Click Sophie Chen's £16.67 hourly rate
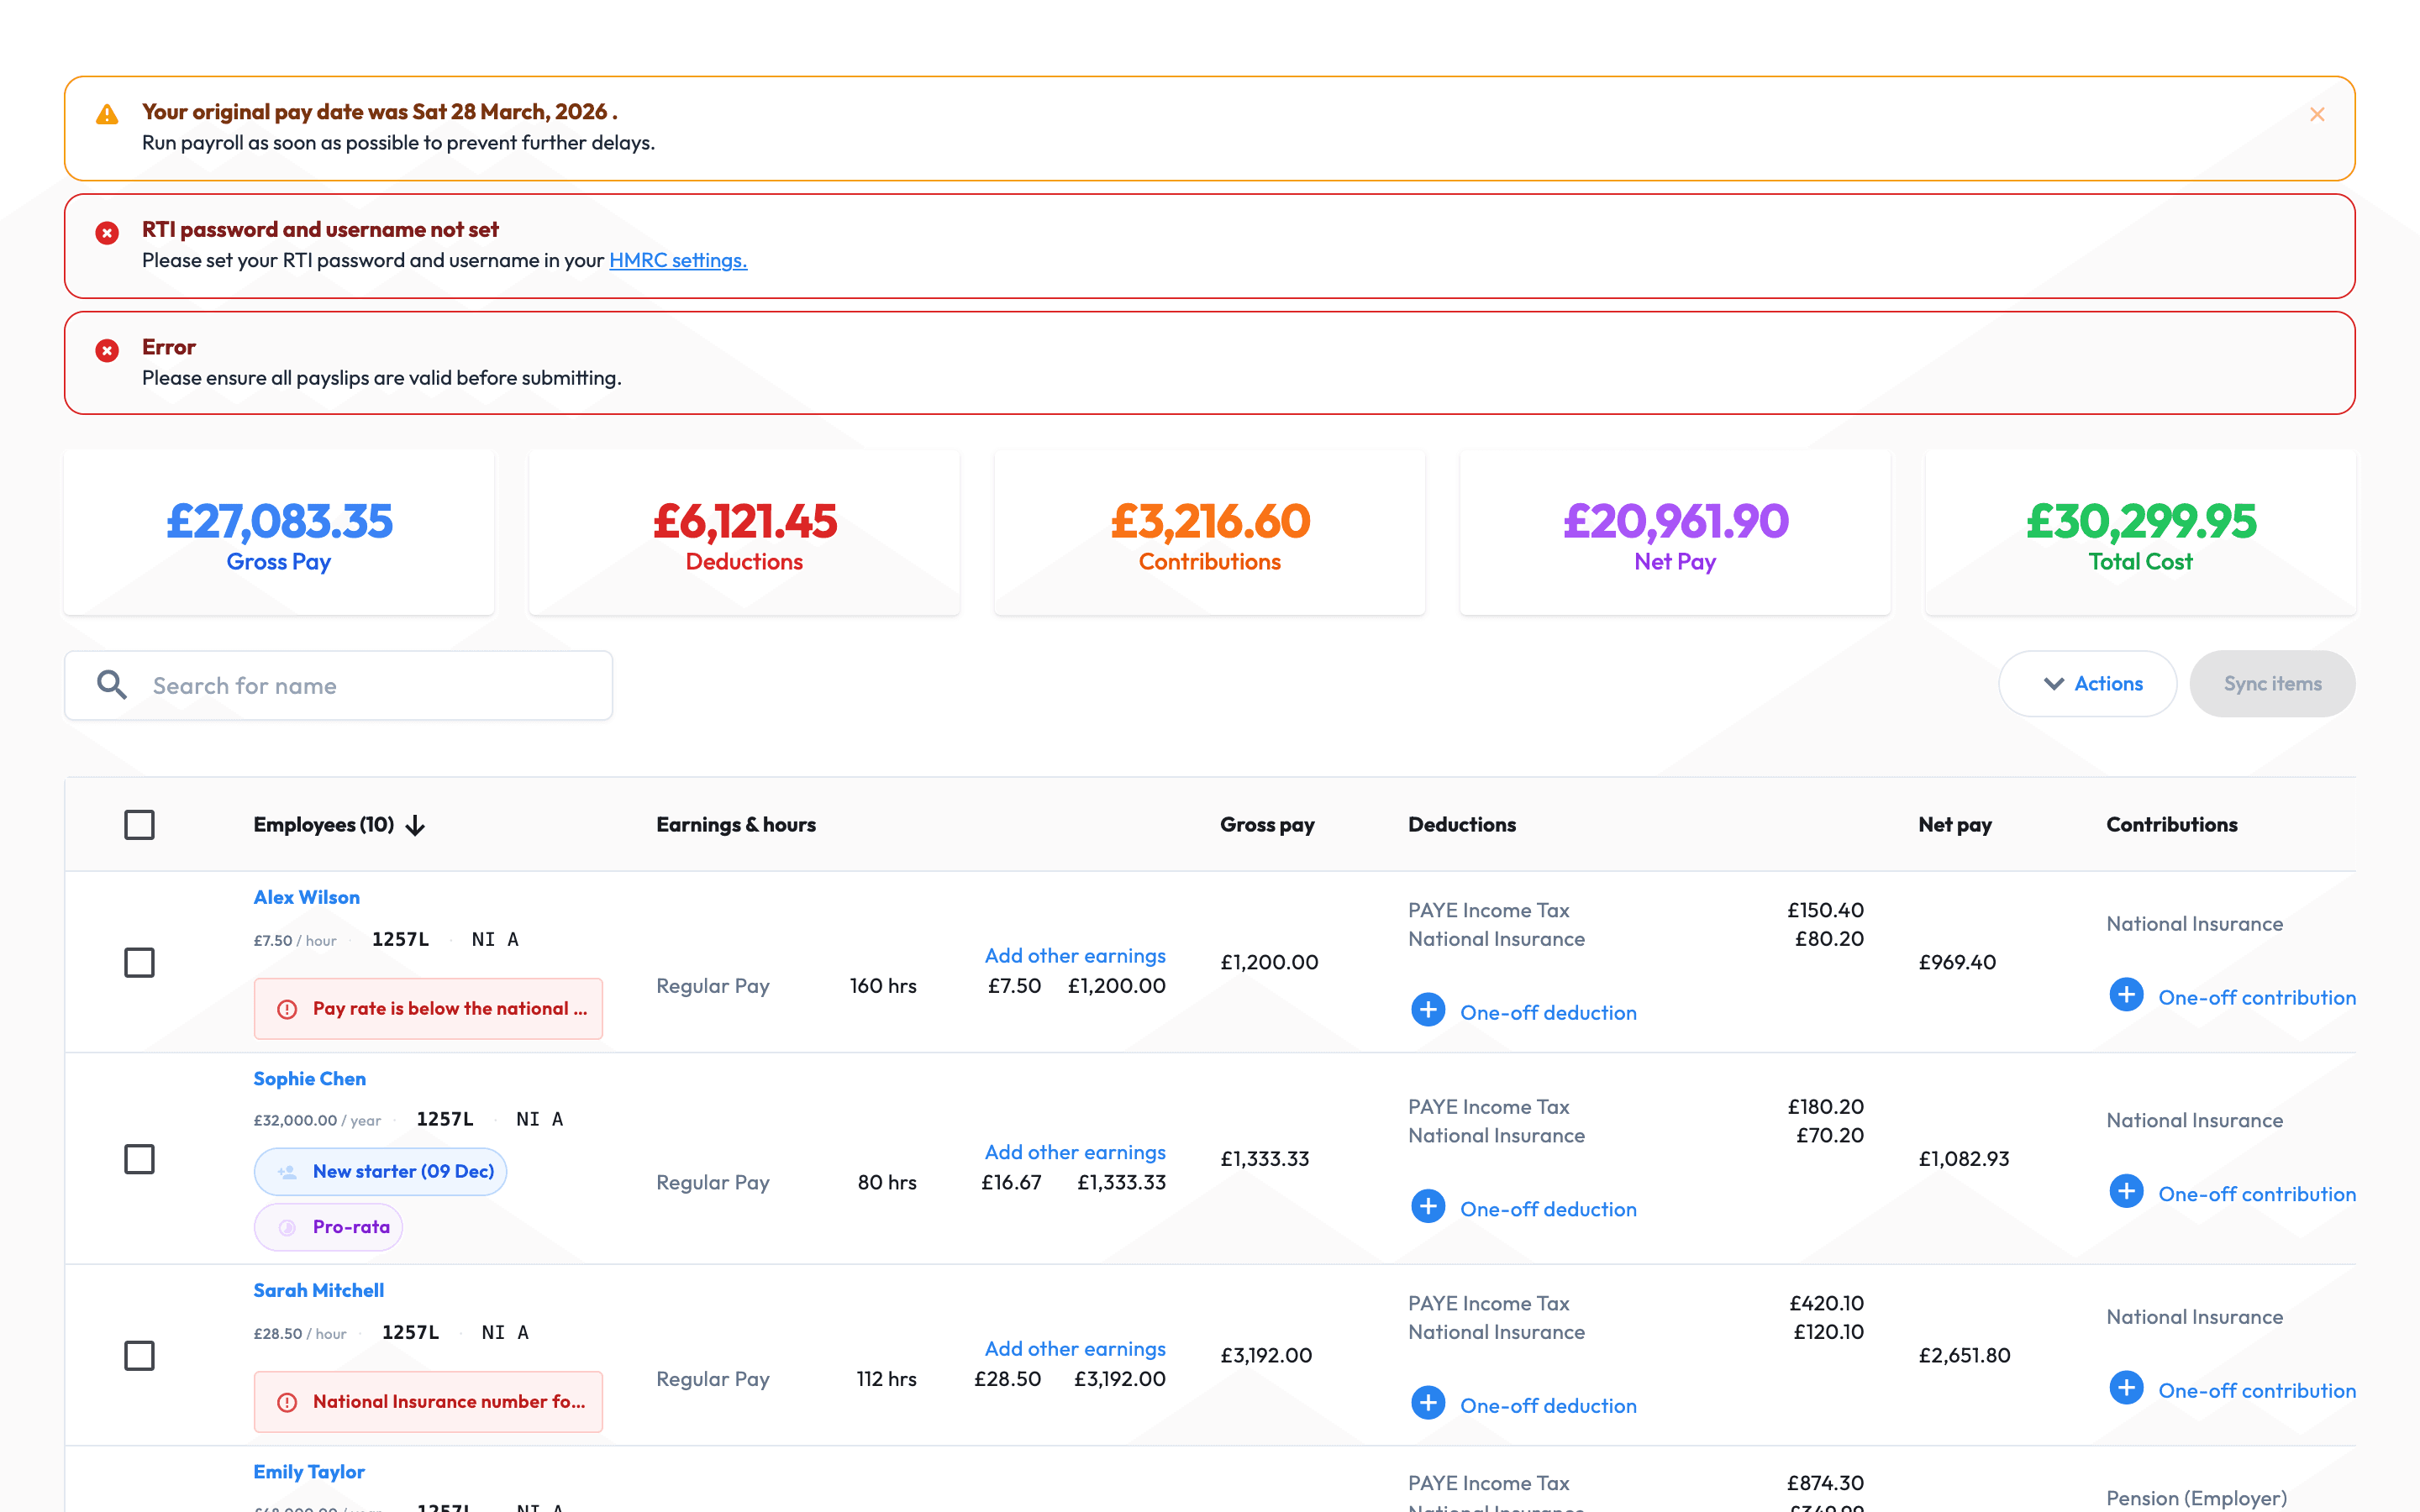This screenshot has width=2420, height=1512. [x=1011, y=1182]
